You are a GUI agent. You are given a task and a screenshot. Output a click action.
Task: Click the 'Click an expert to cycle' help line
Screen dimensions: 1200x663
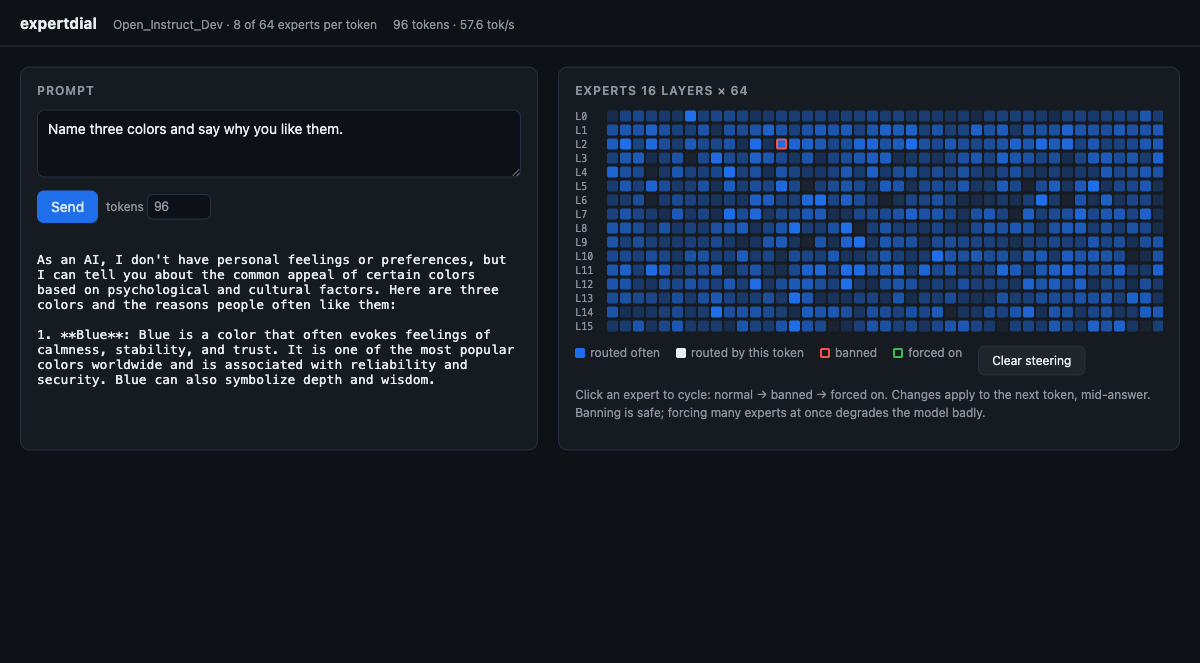click(863, 395)
